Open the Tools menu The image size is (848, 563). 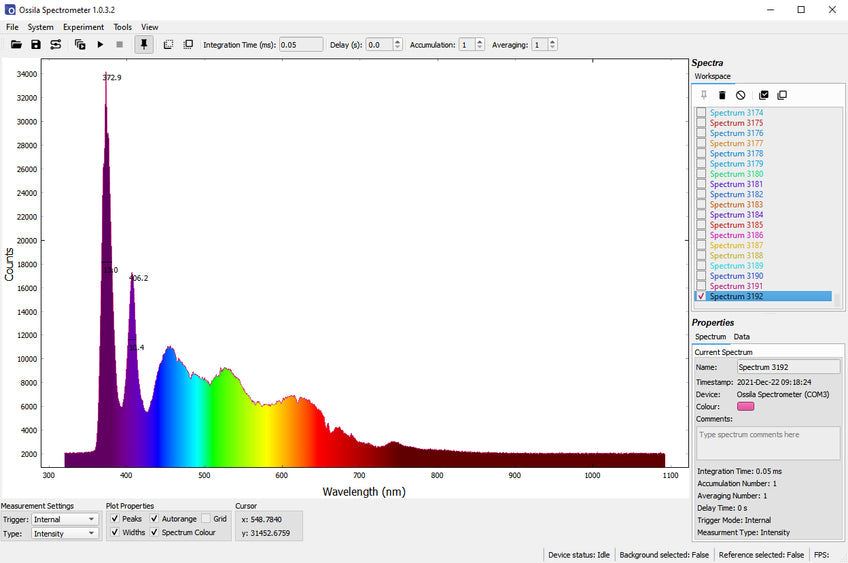coord(122,27)
